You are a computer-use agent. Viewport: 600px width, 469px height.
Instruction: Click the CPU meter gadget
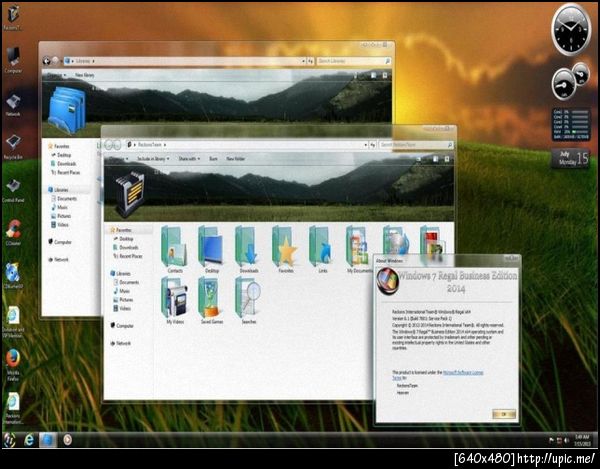click(570, 82)
